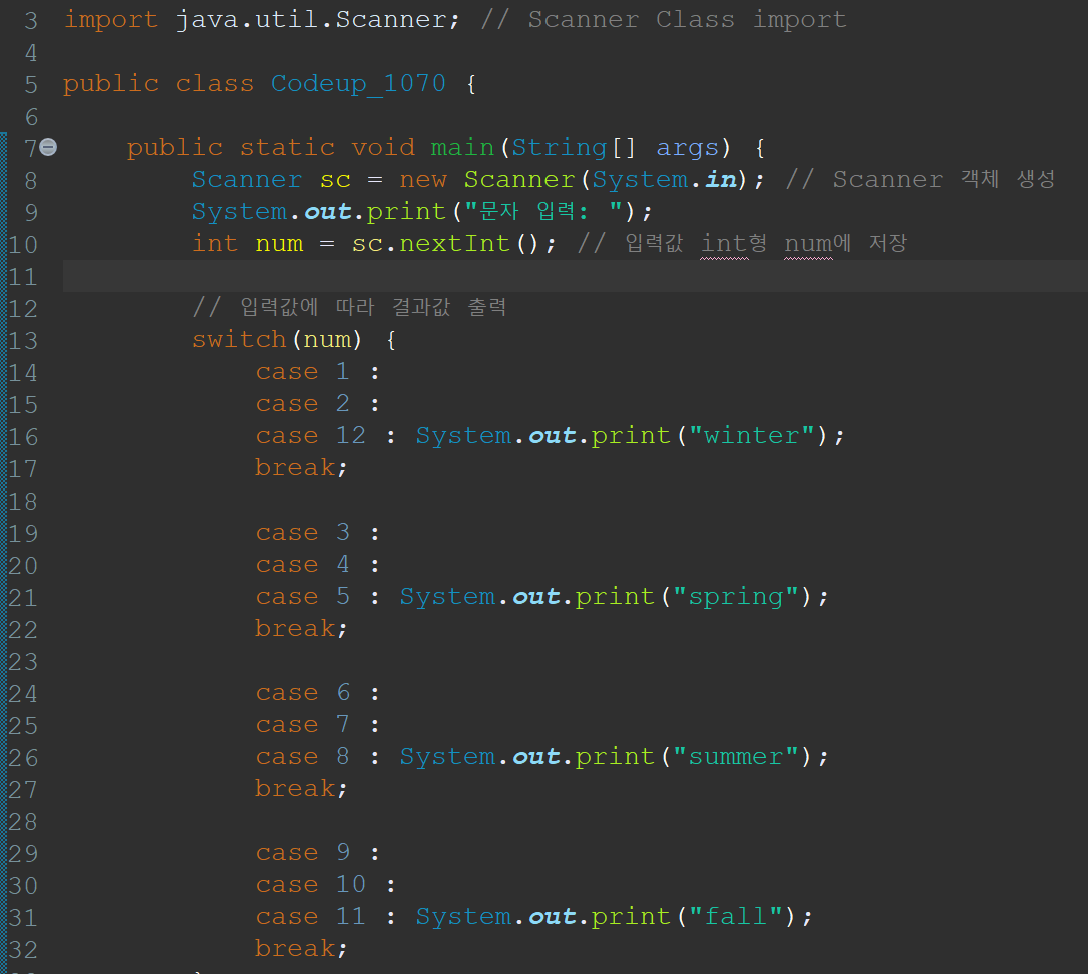The height and width of the screenshot is (974, 1088).
Task: Collapse the main method fold marker
Action: coord(47,146)
